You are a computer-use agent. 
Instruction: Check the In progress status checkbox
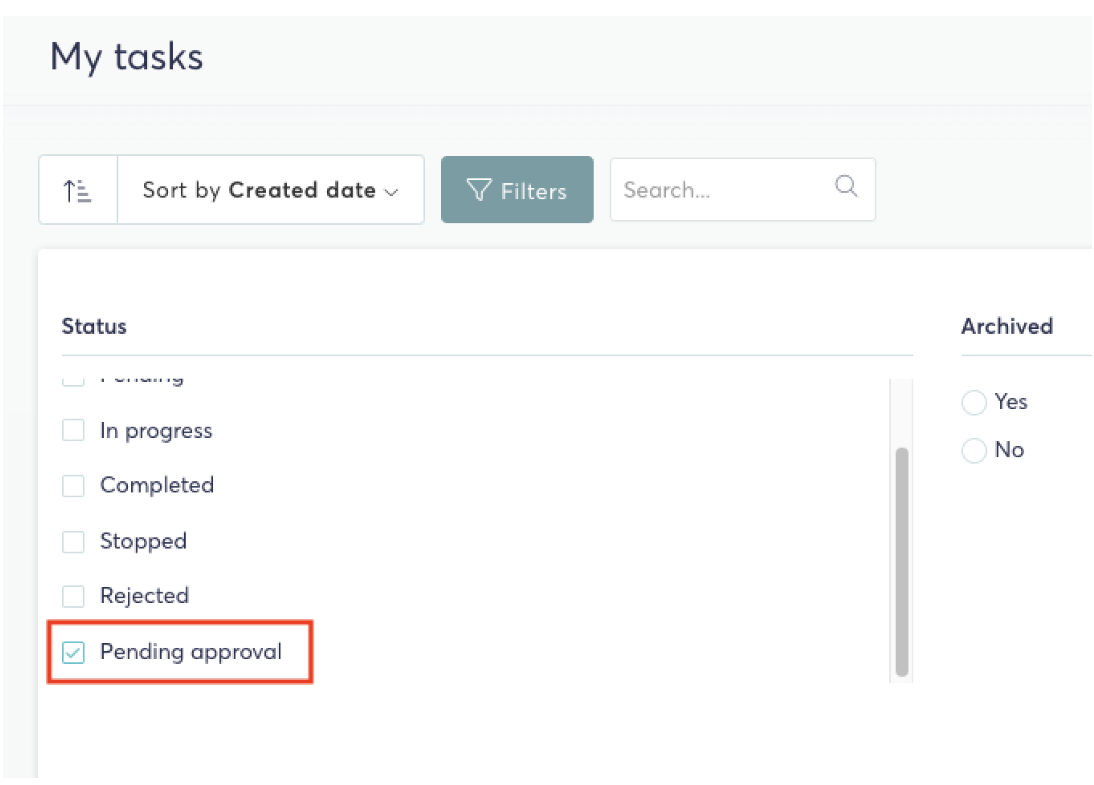73,430
